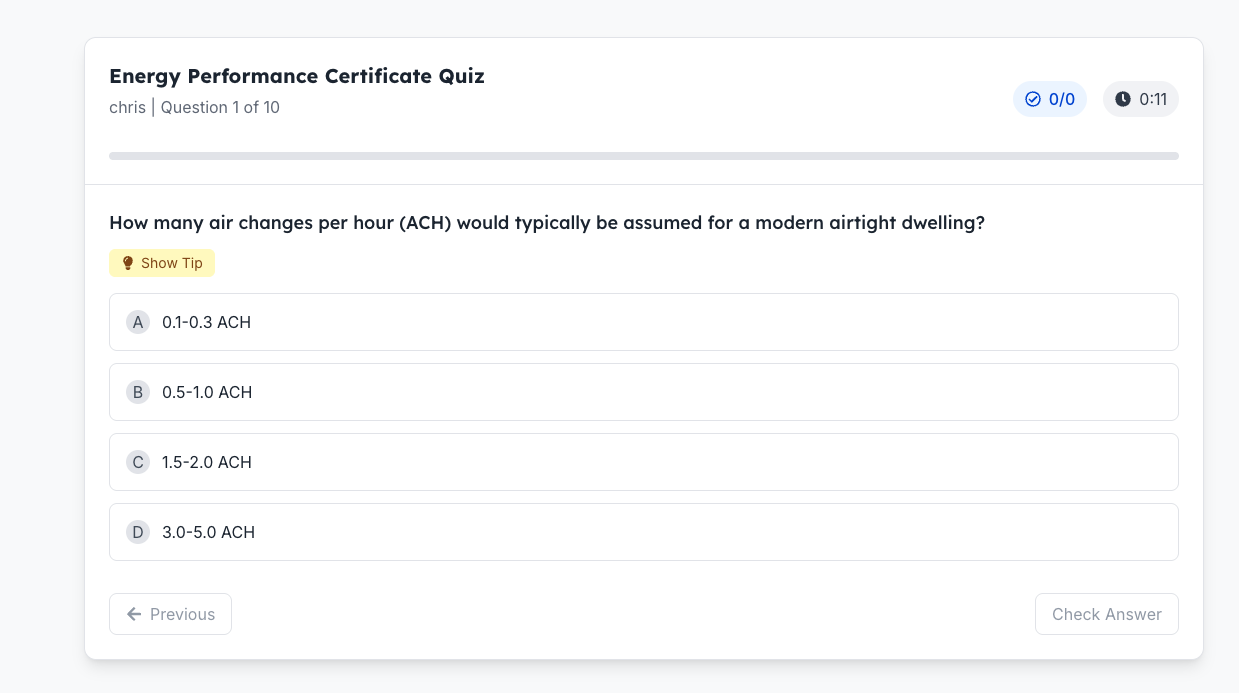Click the left arrow icon on Previous
1239x693 pixels.
[134, 614]
